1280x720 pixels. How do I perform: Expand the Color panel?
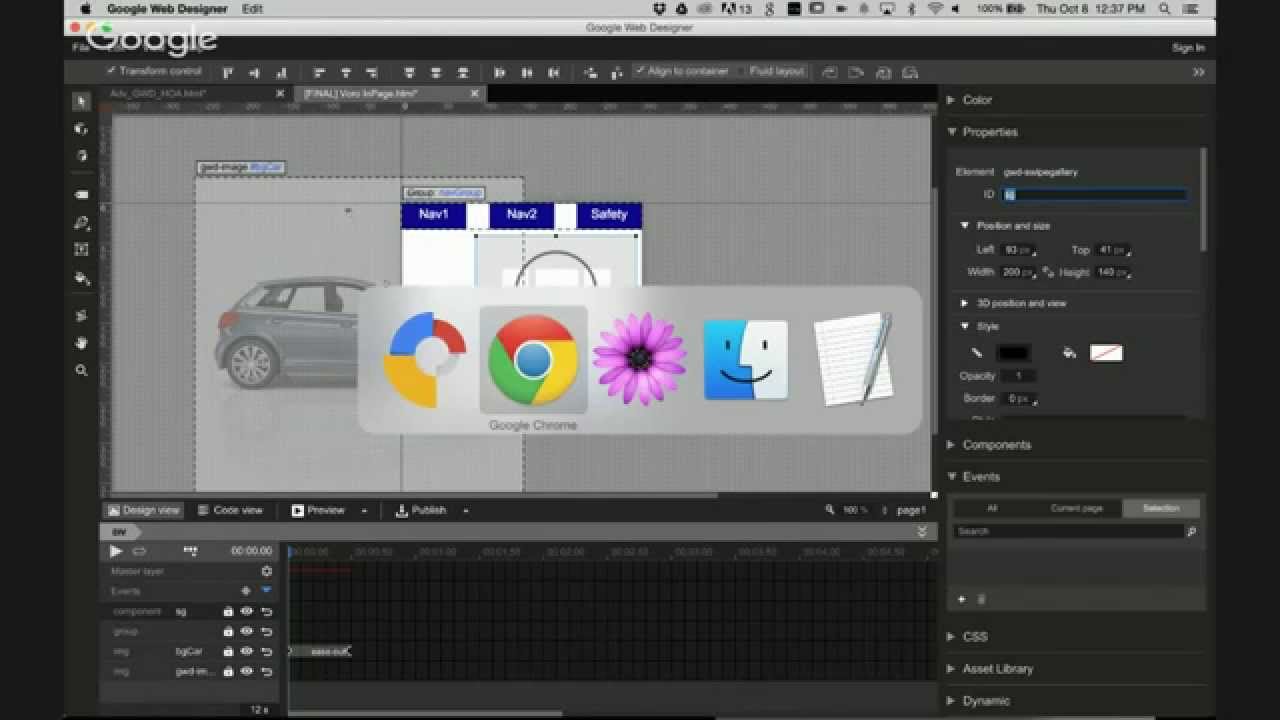pos(976,100)
